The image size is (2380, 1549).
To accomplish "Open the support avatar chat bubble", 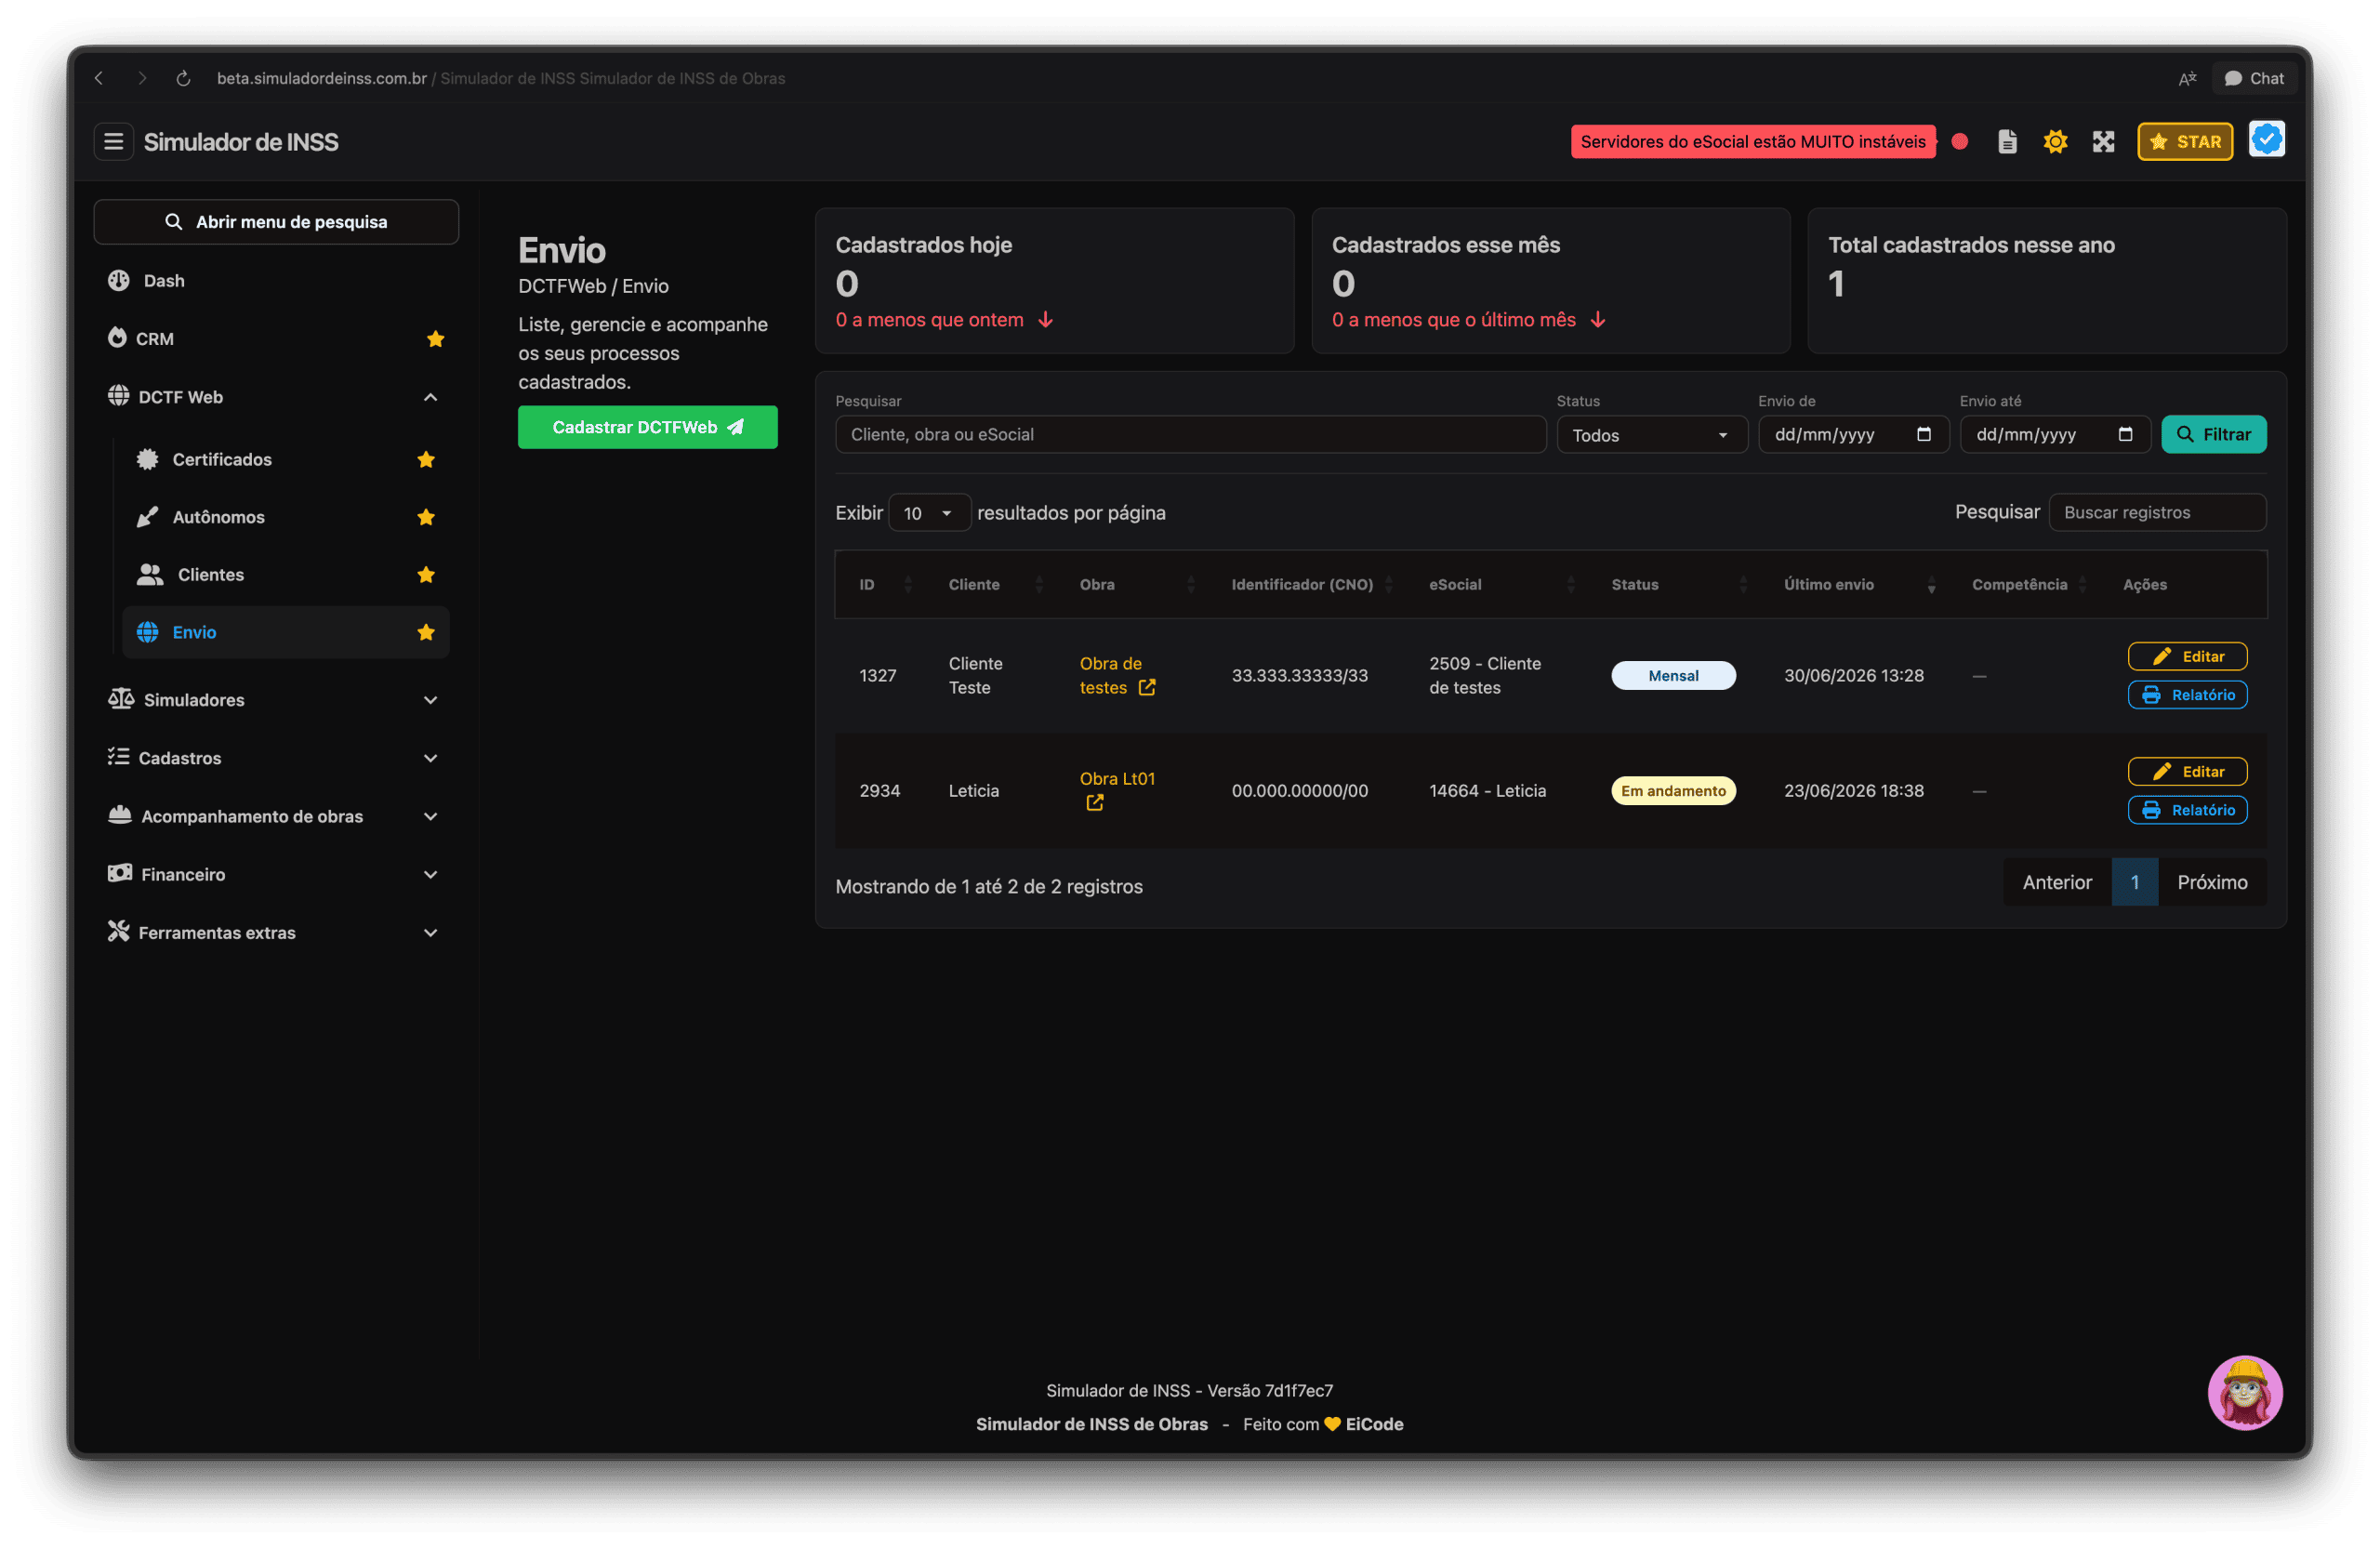I will [2244, 1392].
